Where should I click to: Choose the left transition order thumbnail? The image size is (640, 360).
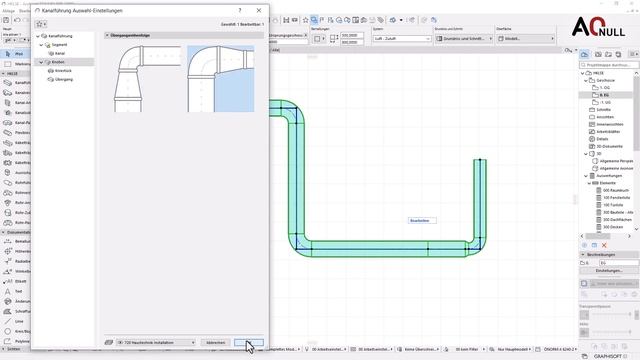coord(147,79)
